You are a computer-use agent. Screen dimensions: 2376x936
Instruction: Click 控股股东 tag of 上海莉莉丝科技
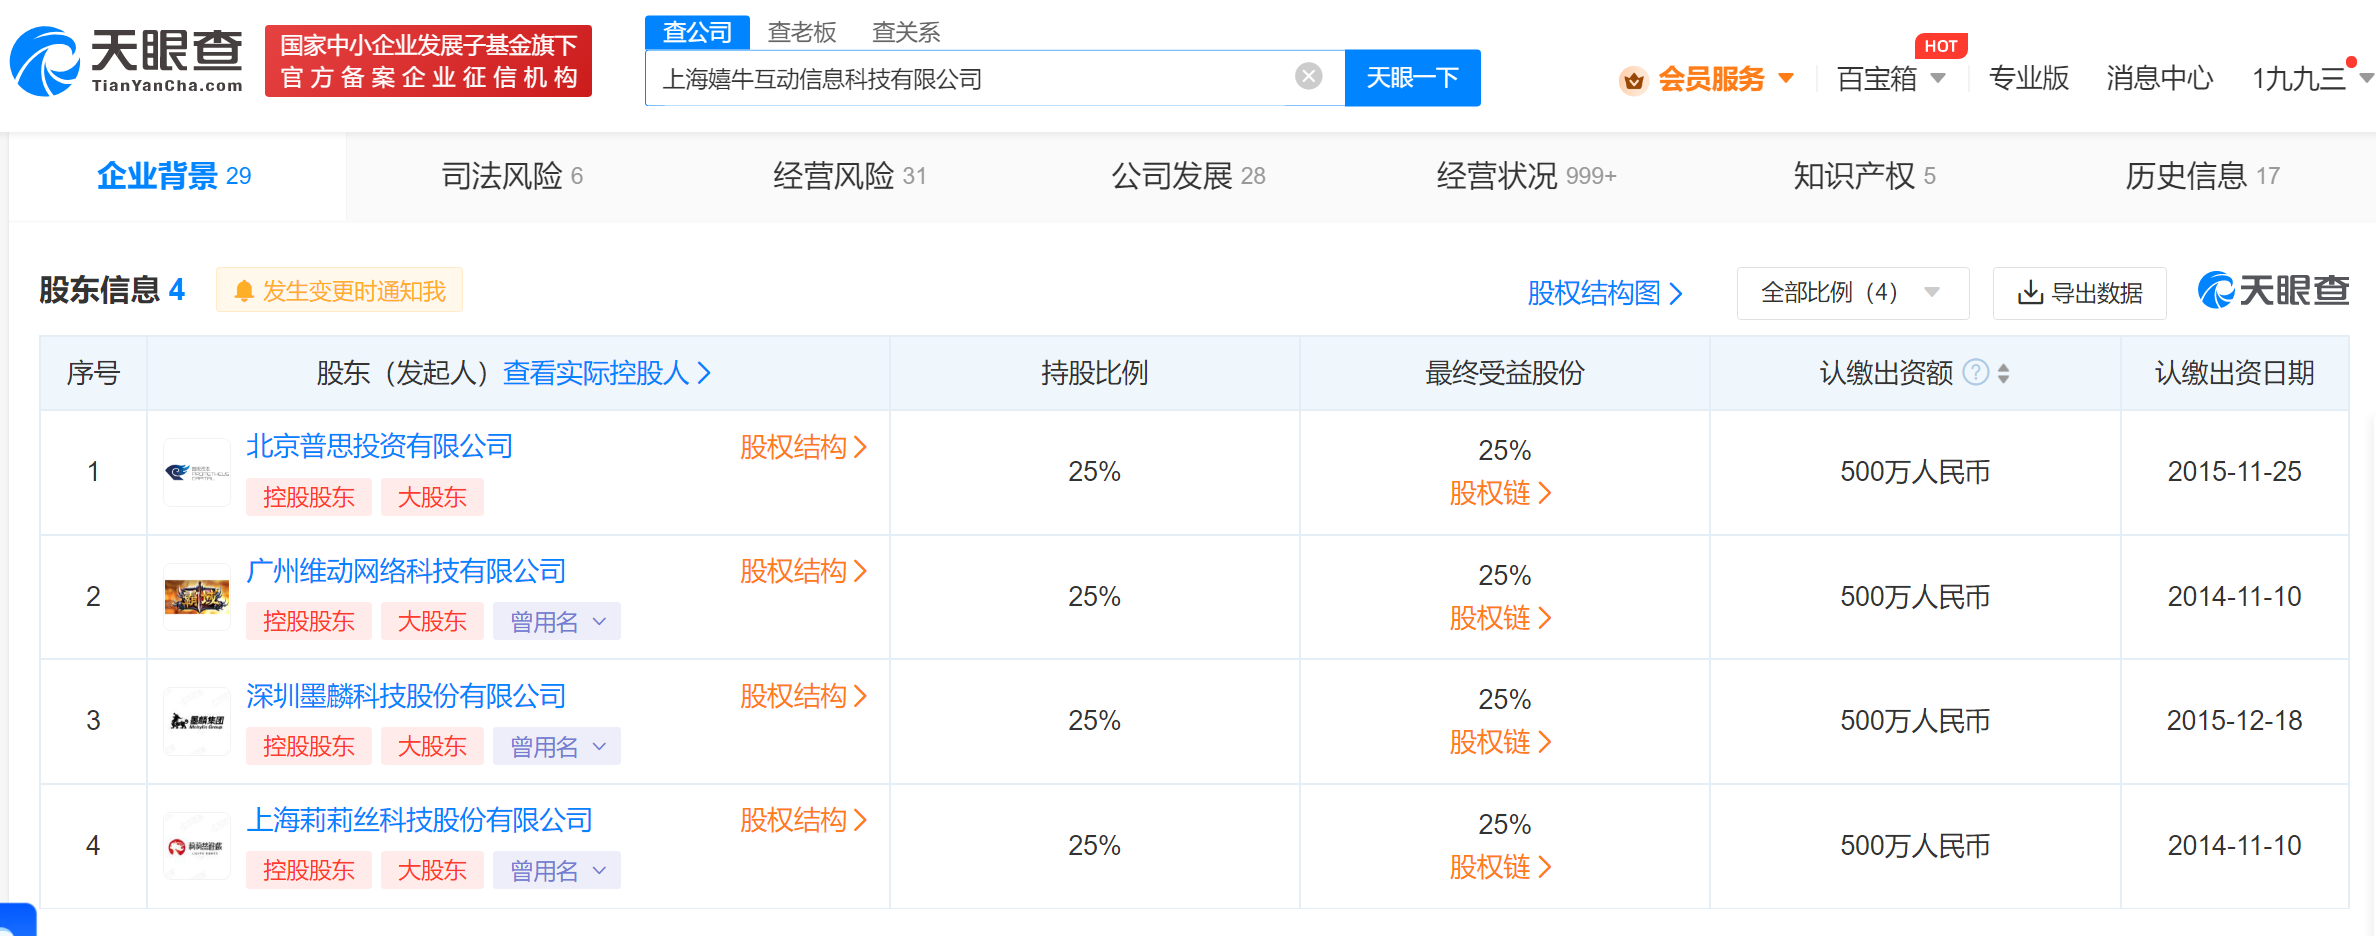tap(309, 870)
